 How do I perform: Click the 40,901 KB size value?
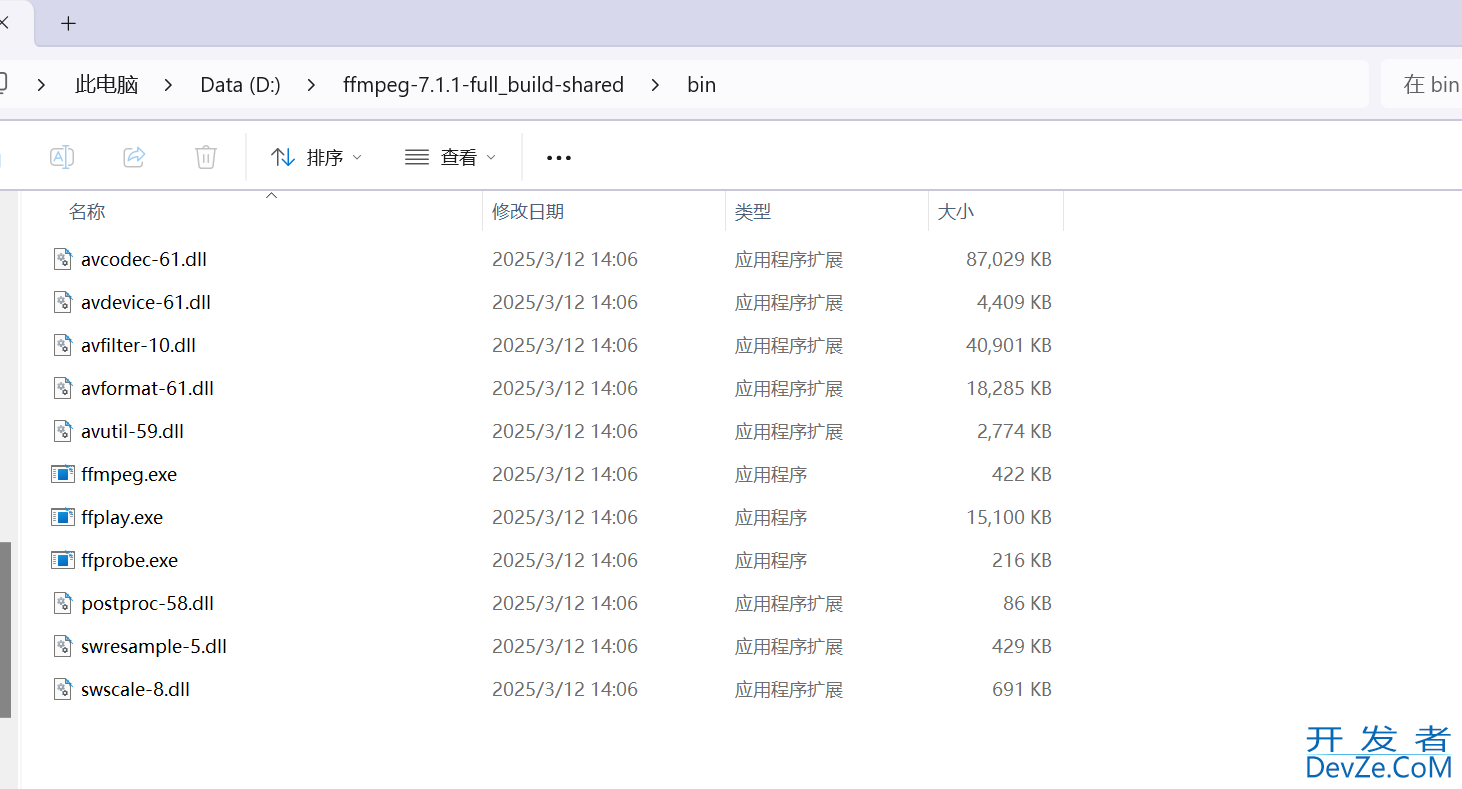pos(1009,345)
